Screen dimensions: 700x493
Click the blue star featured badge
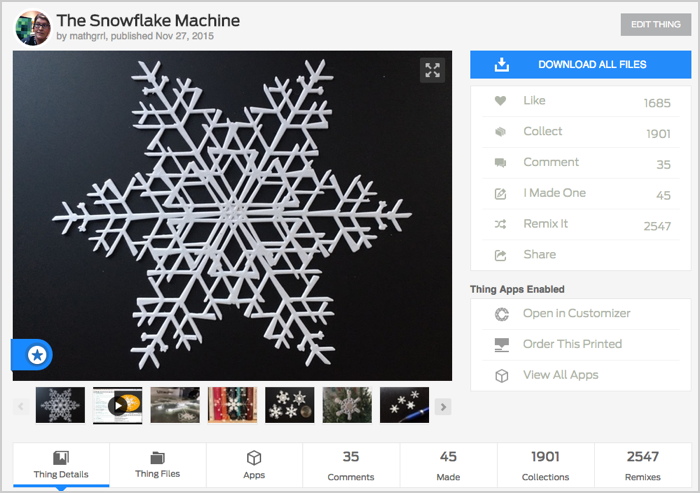36,355
